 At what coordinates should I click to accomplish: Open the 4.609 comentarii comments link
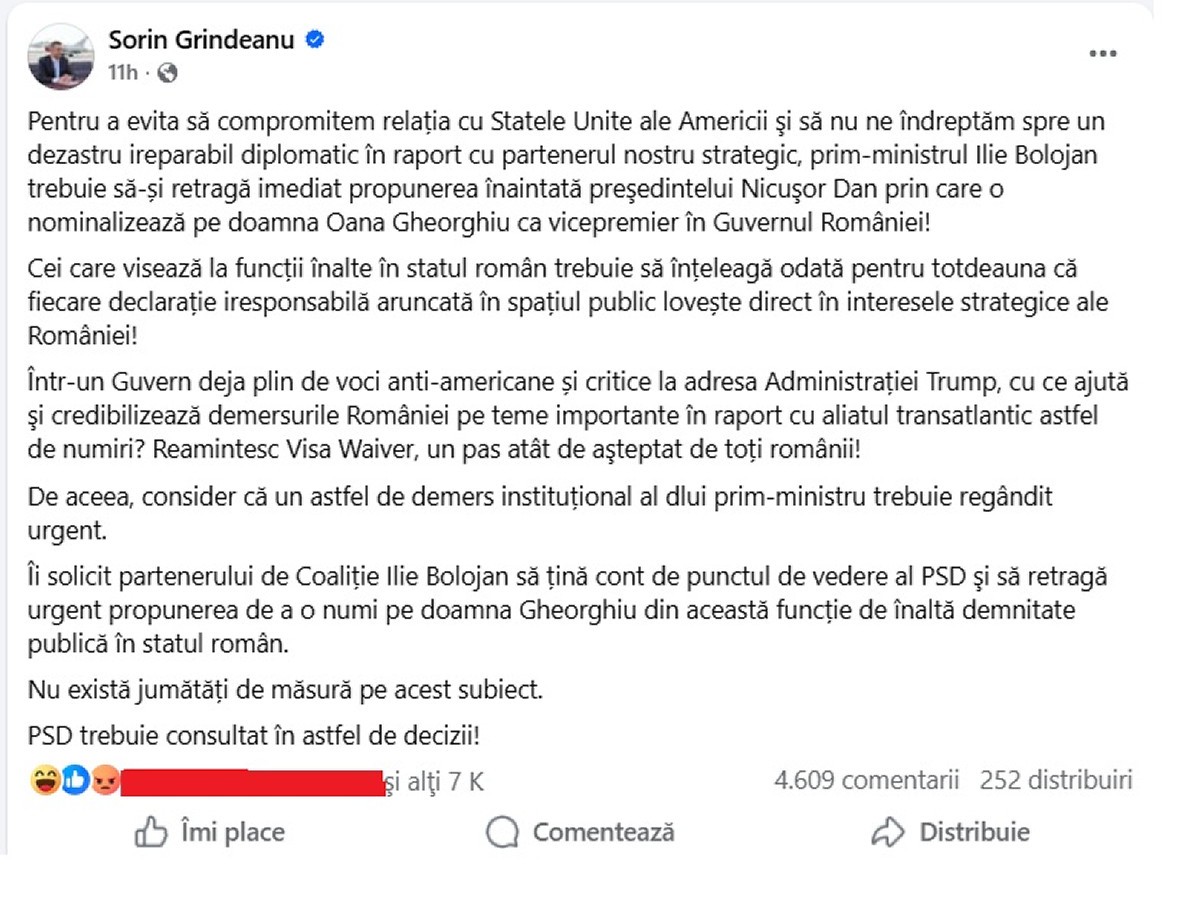866,780
